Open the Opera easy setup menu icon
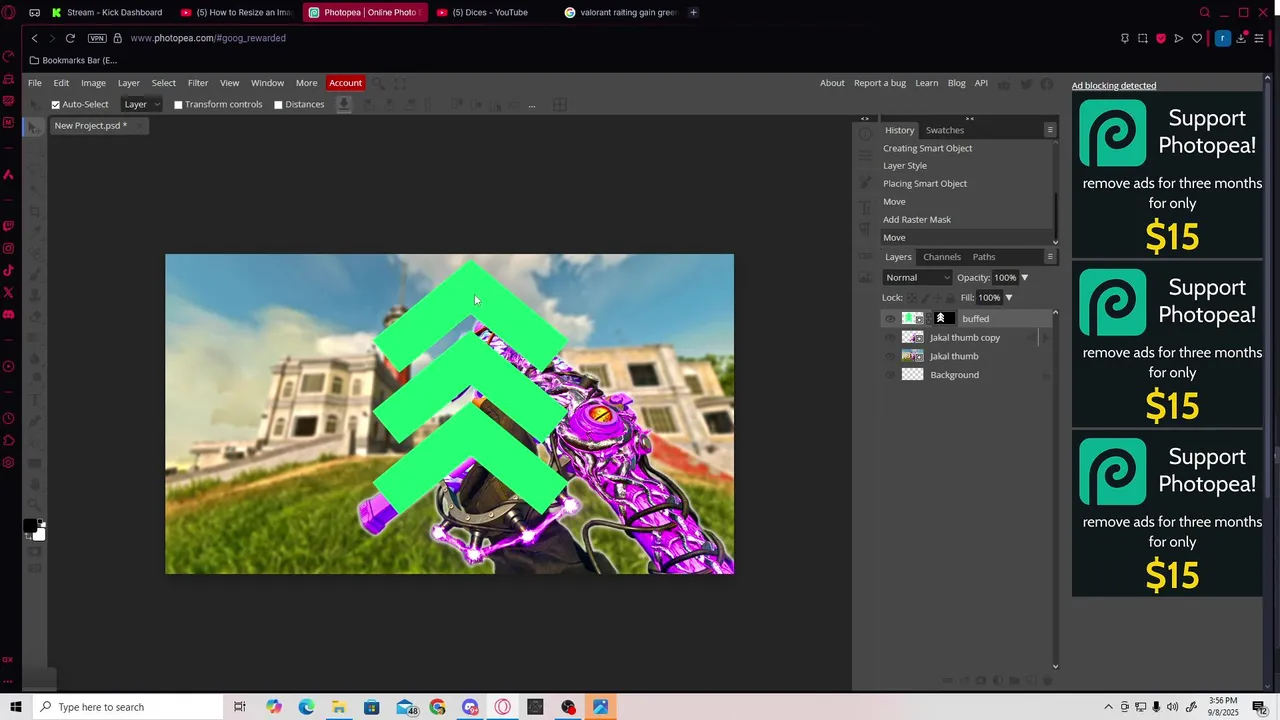The image size is (1280, 720). tap(1259, 38)
